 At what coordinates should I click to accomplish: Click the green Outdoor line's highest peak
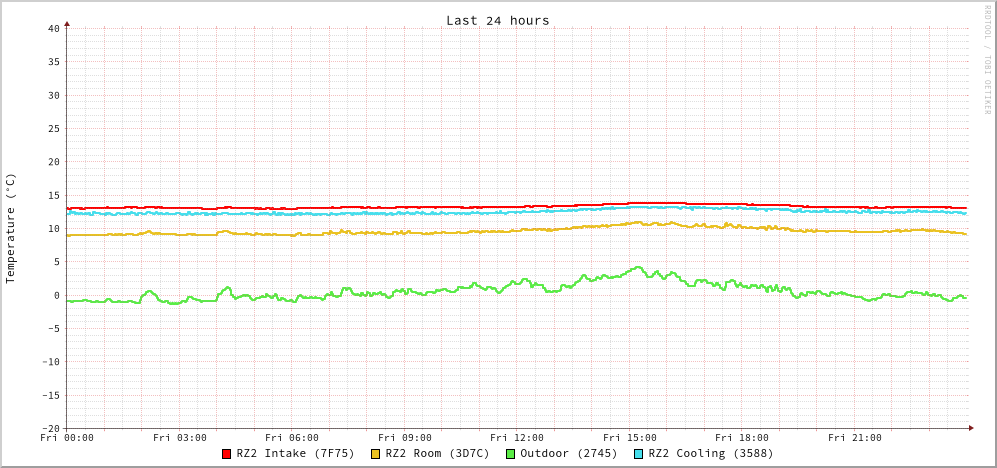pos(638,267)
